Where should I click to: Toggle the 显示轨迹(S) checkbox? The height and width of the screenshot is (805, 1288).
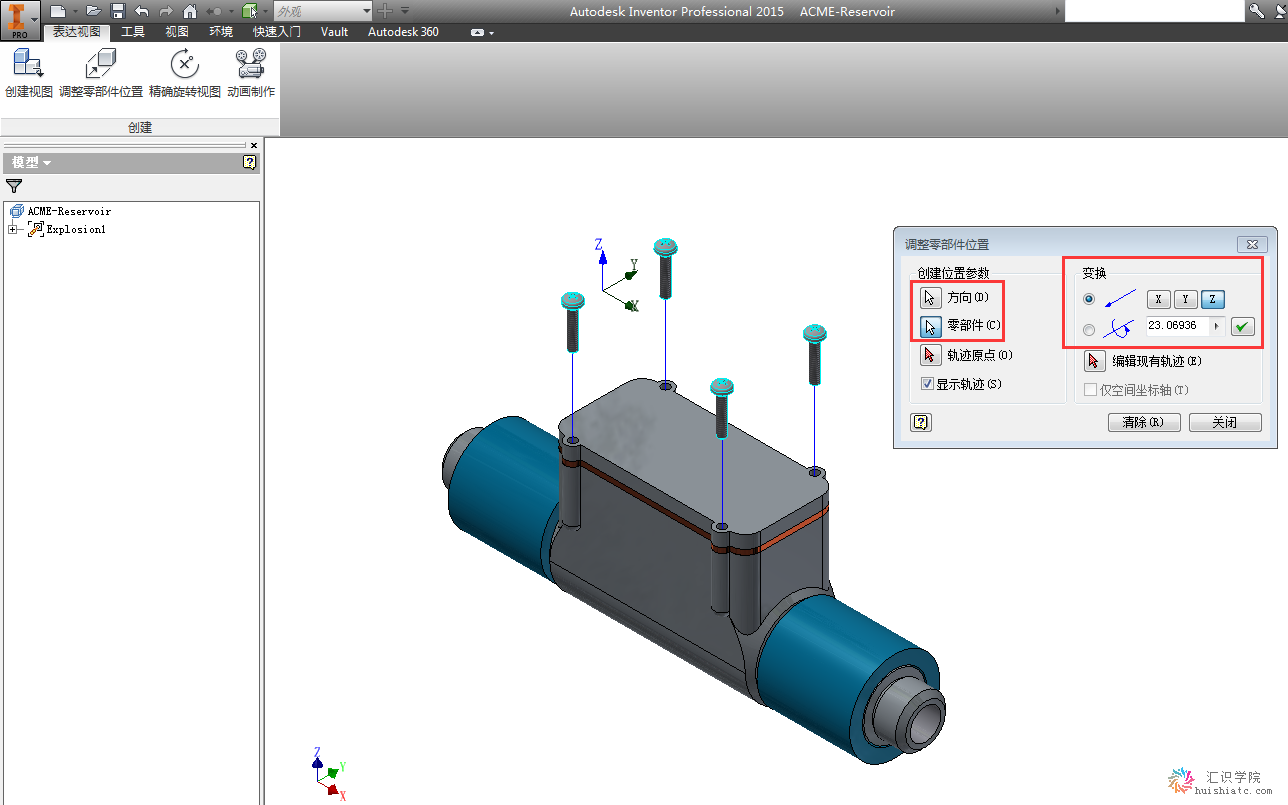point(927,384)
